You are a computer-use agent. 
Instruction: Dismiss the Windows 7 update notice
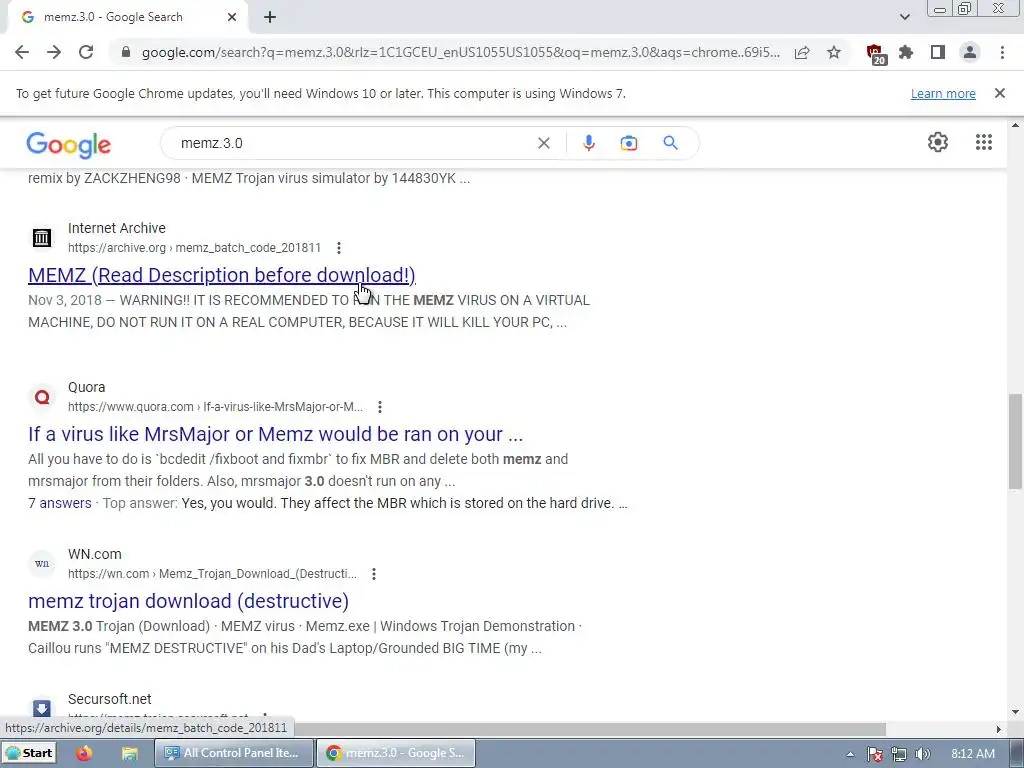coord(999,93)
